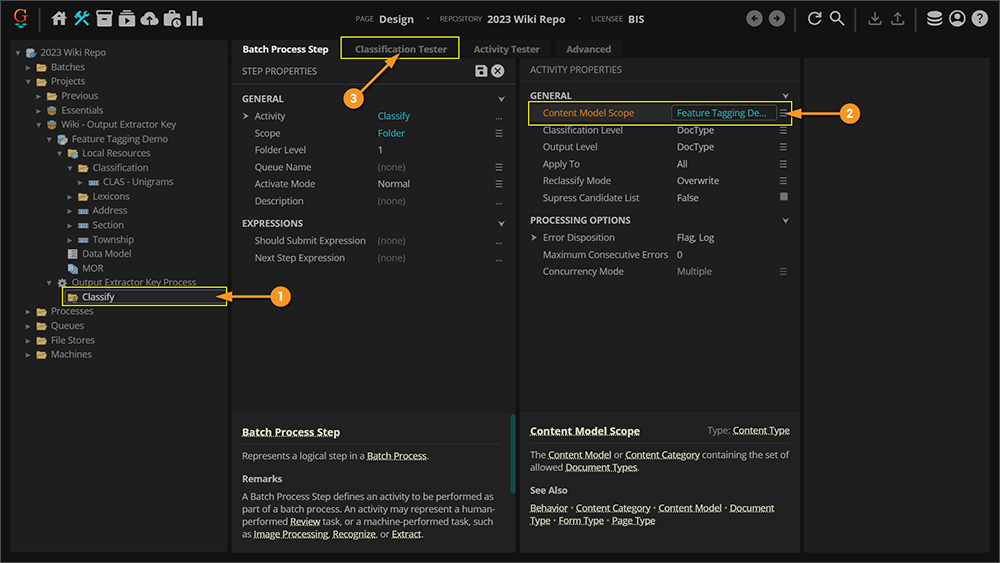Click the search magnifier icon
1000x563 pixels.
(837, 19)
